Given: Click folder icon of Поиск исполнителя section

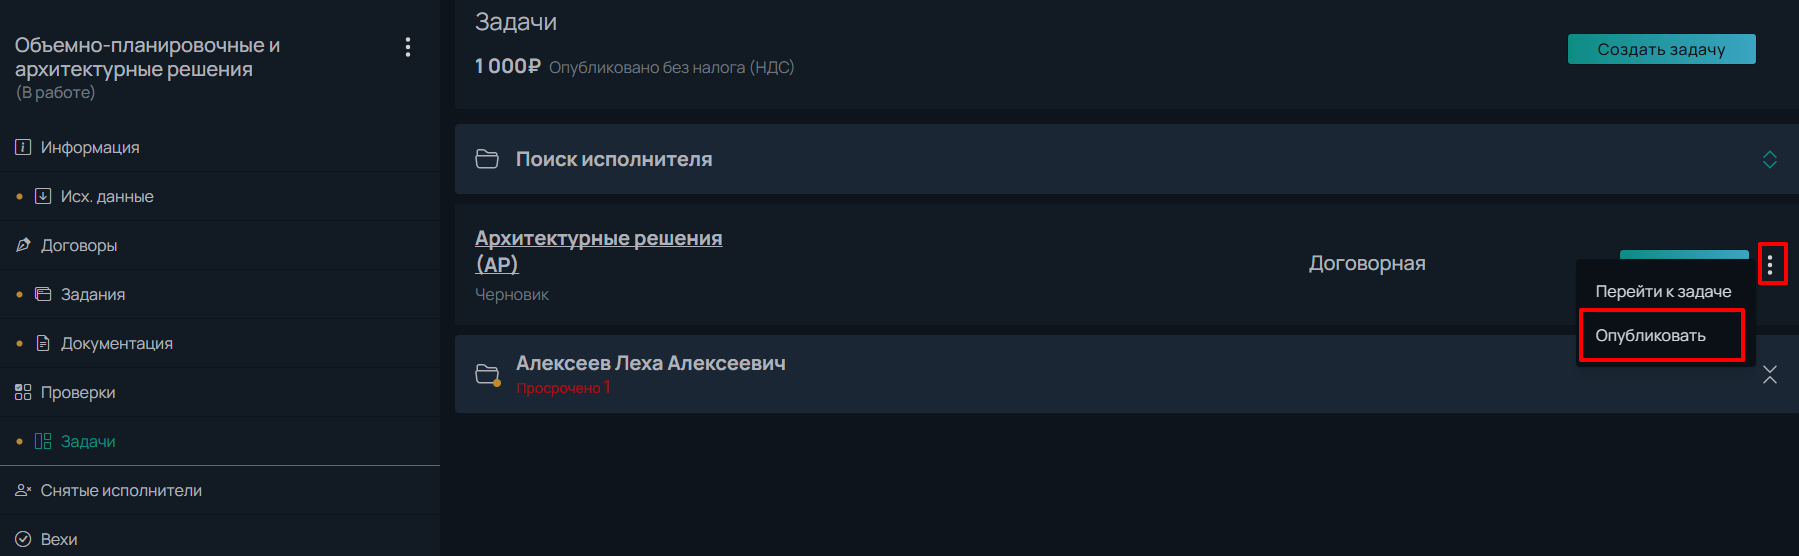Looking at the screenshot, I should [487, 159].
